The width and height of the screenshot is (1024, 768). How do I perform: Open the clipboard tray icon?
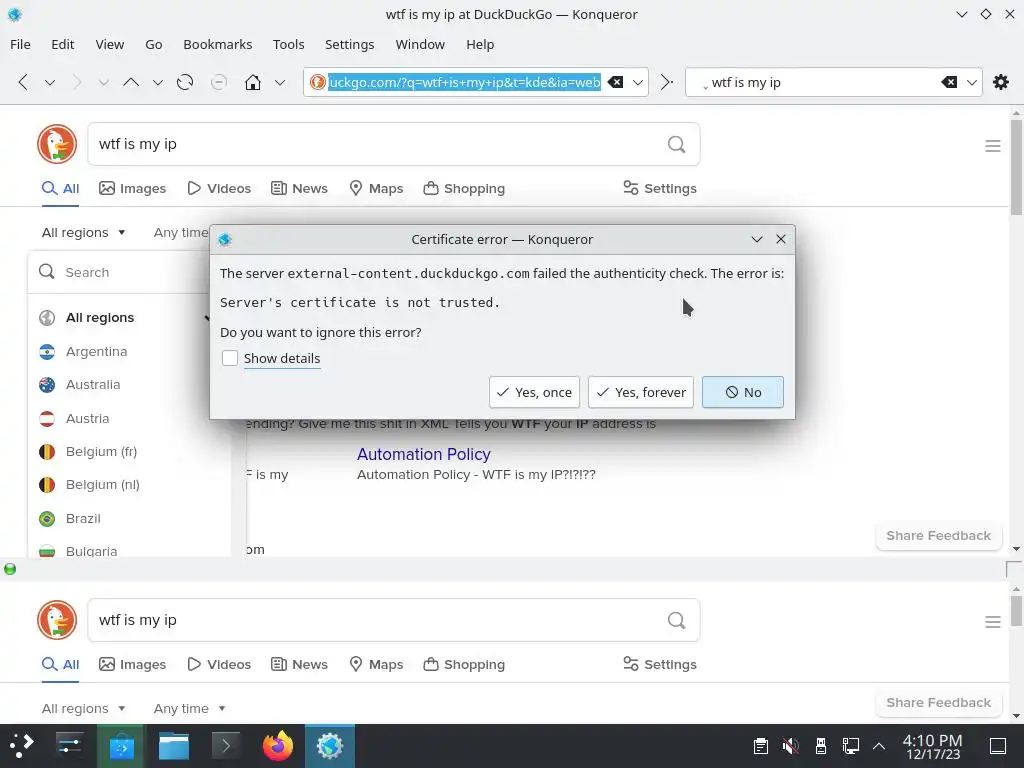[x=760, y=745]
